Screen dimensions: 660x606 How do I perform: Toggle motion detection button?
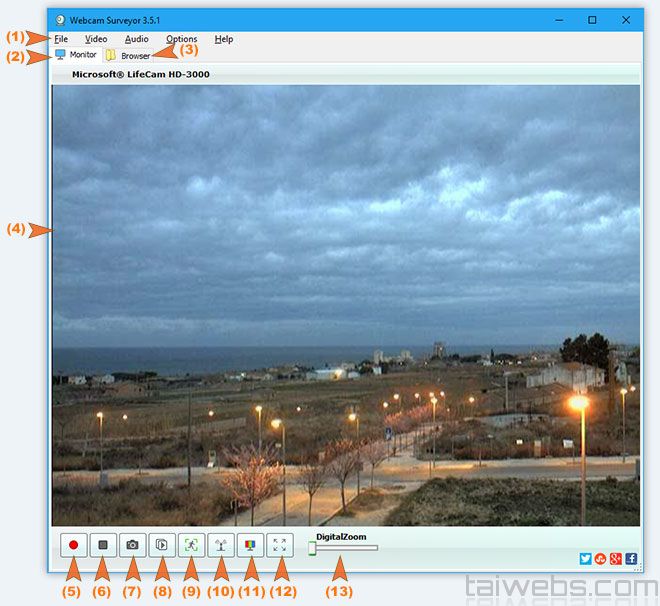pos(191,546)
